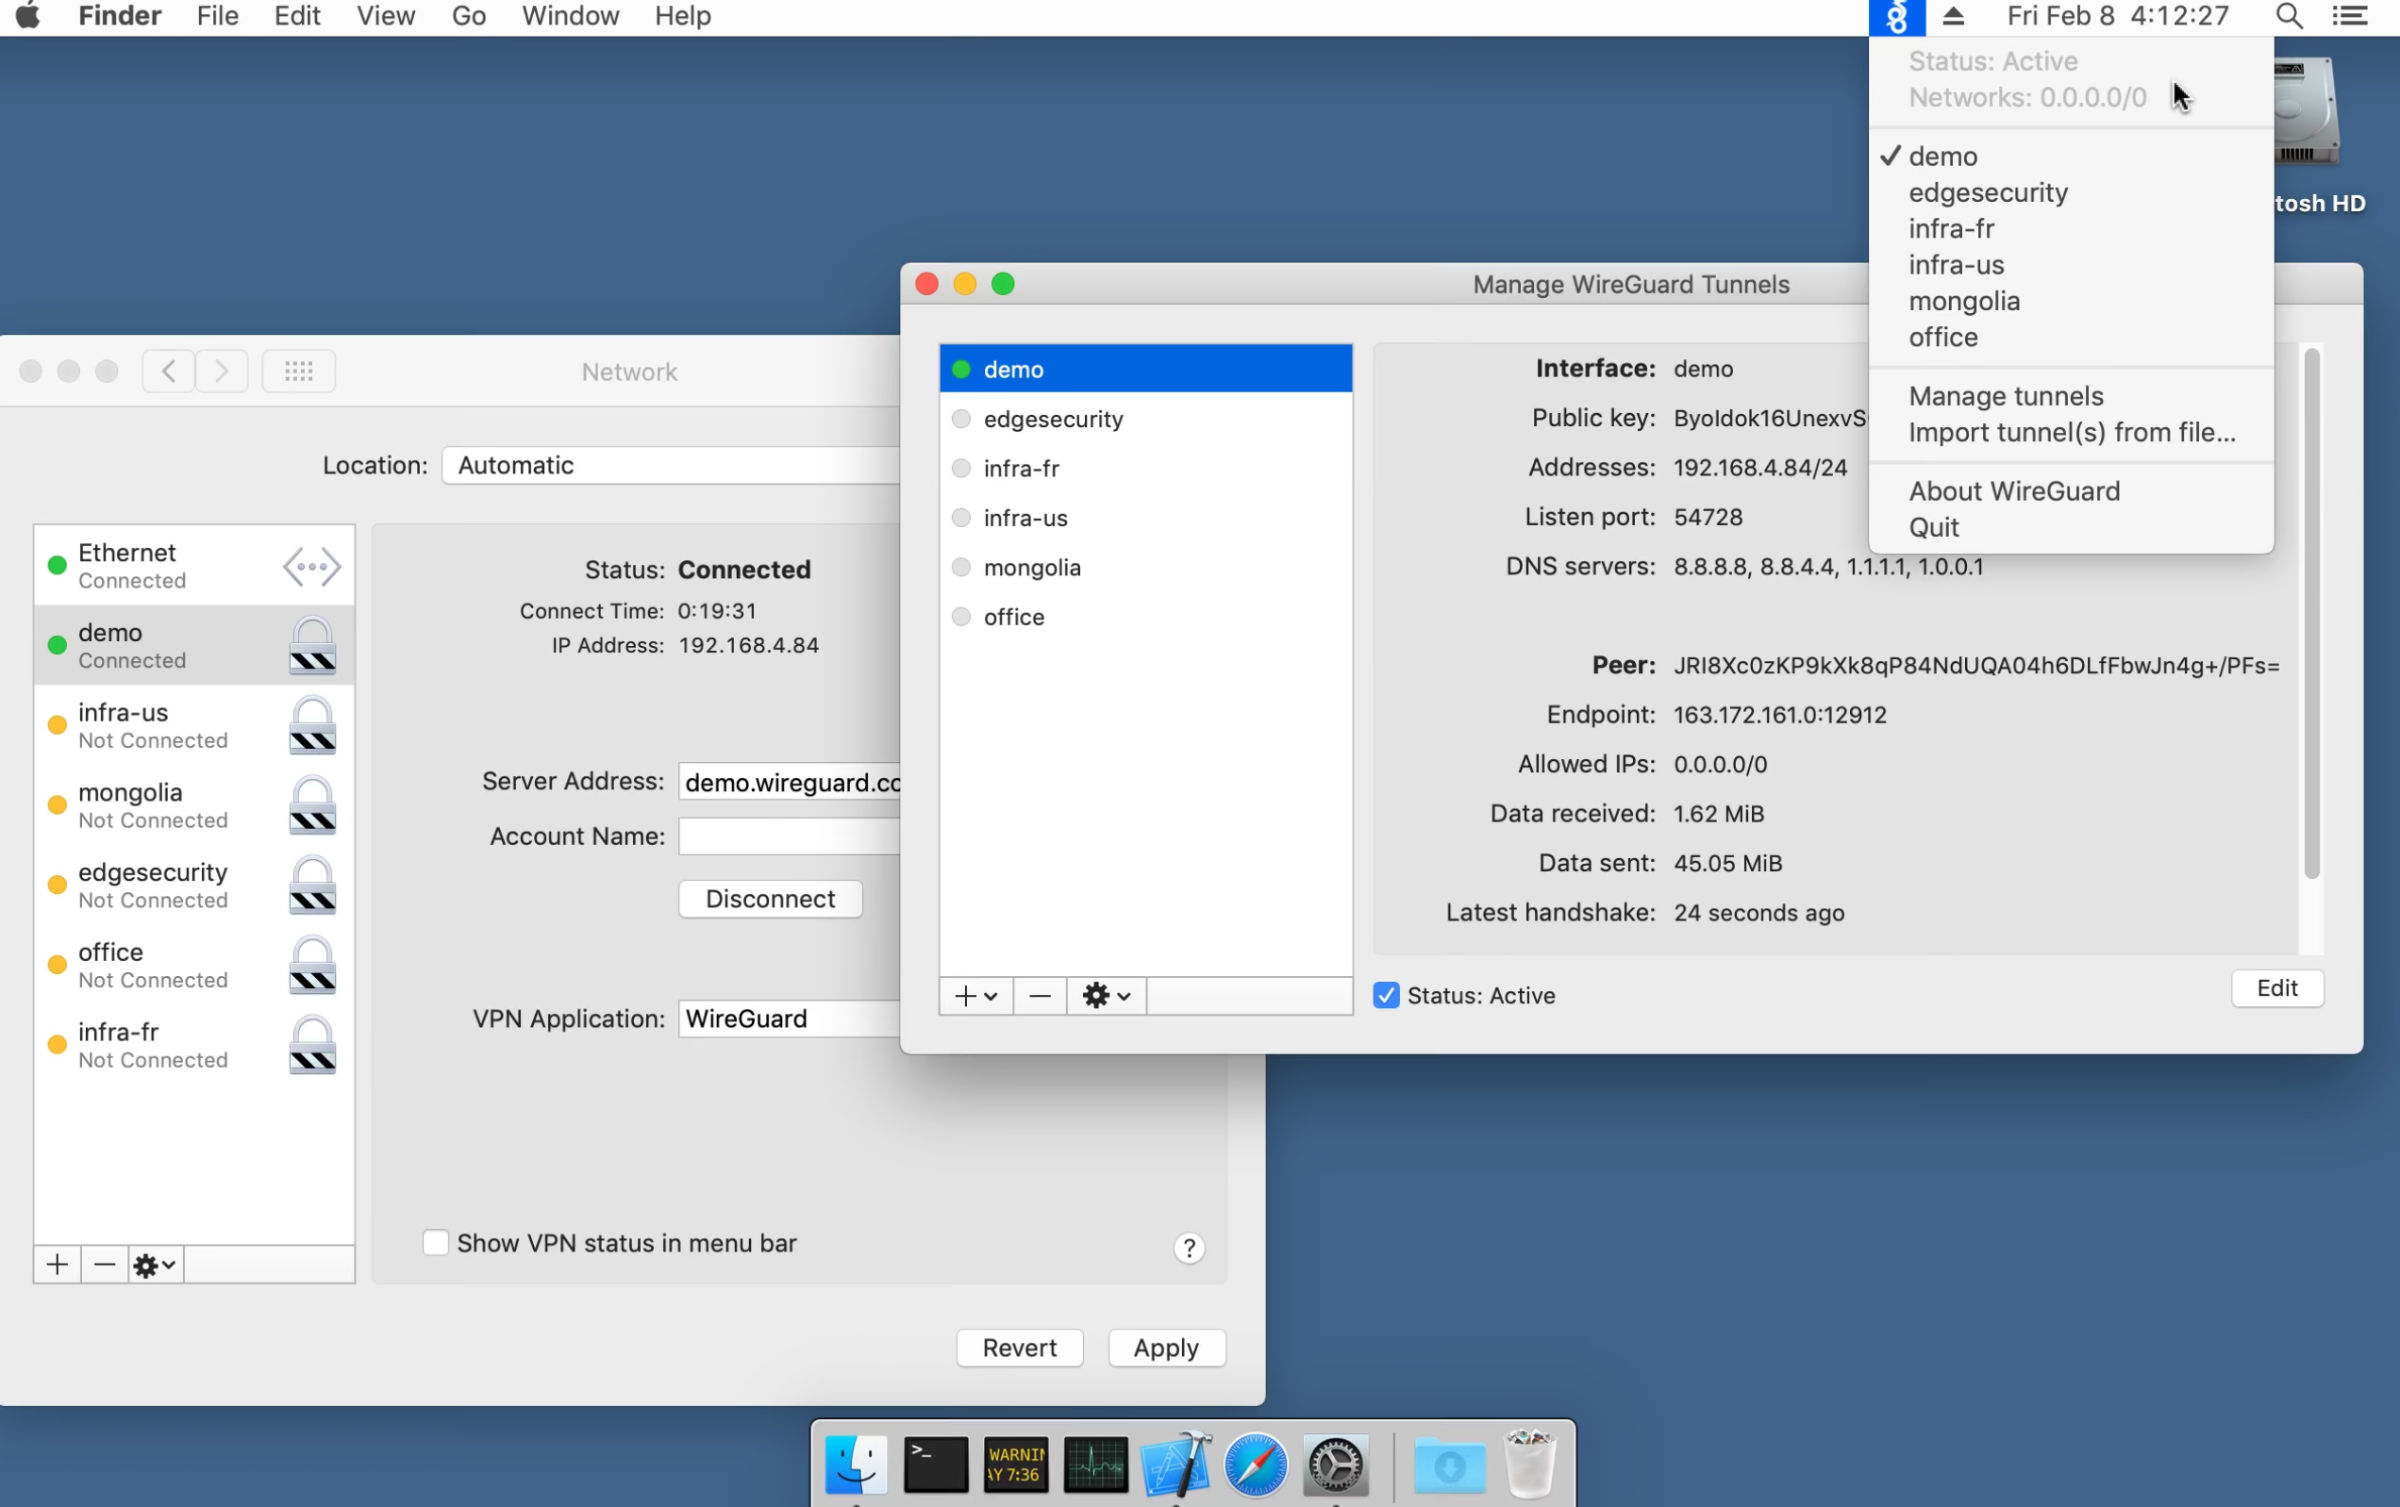Select the mongolia tunnel radio button
The image size is (2400, 1507).
tap(961, 567)
